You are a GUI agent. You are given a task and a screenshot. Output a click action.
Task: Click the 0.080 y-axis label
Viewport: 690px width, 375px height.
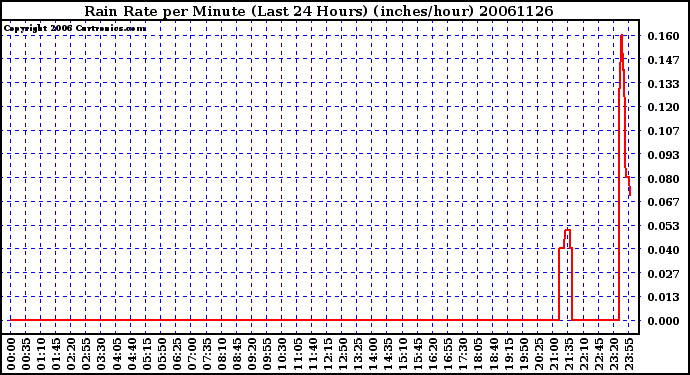[663, 179]
